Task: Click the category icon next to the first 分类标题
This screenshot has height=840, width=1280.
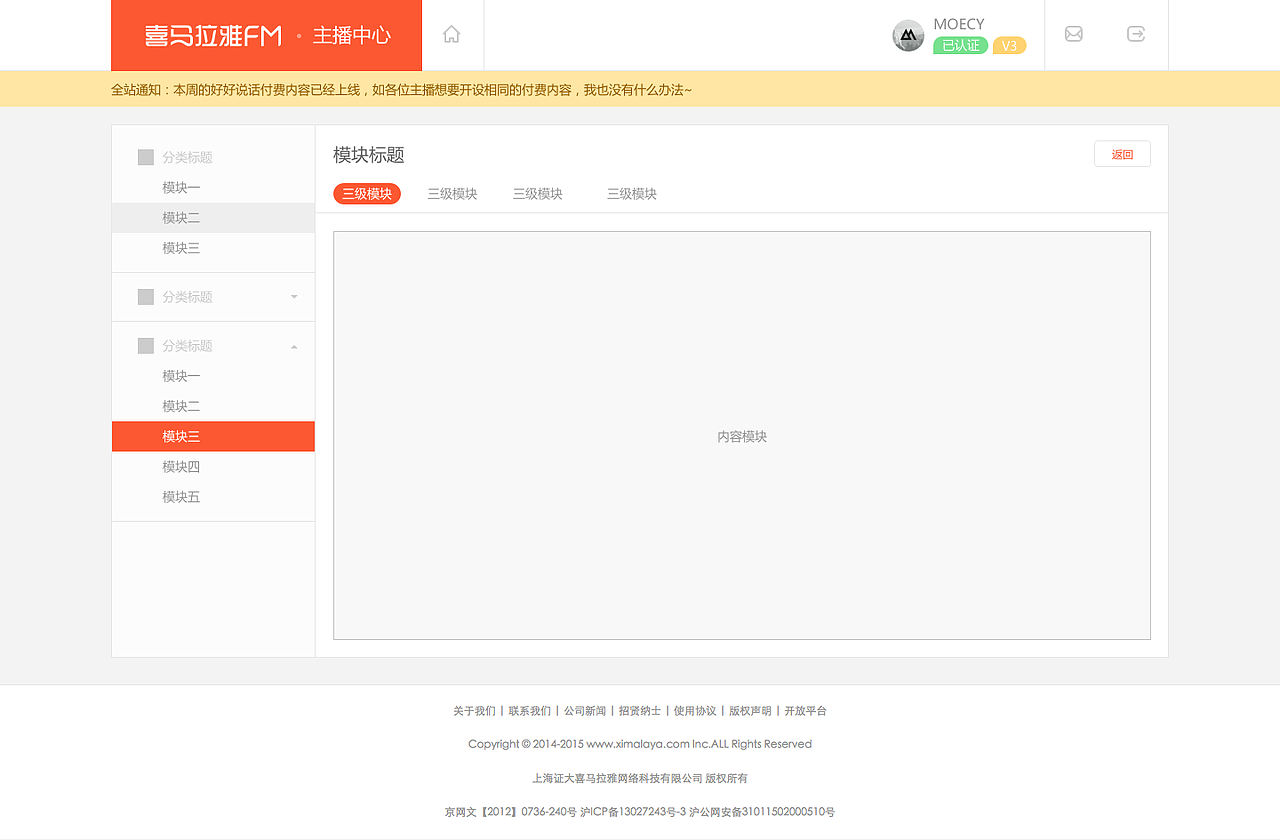Action: click(144, 157)
